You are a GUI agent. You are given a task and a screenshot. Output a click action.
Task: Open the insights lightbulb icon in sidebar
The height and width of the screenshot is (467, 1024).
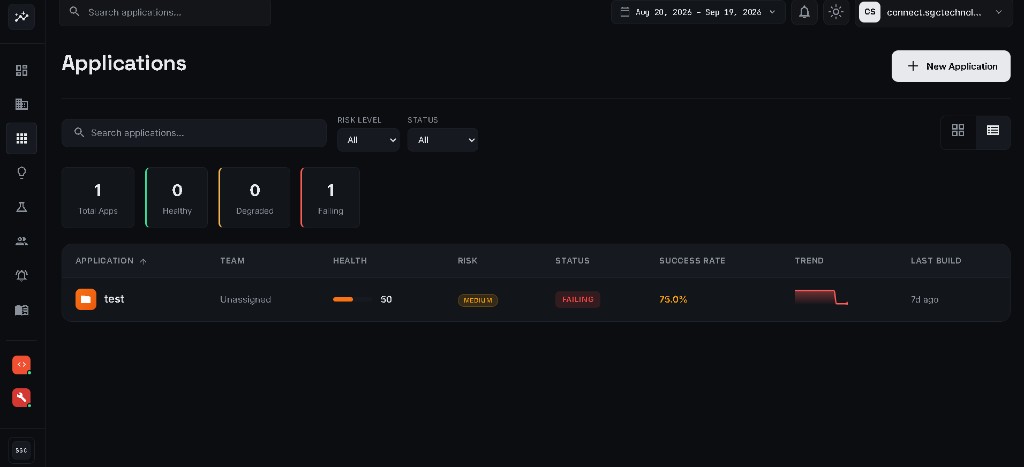click(x=22, y=172)
